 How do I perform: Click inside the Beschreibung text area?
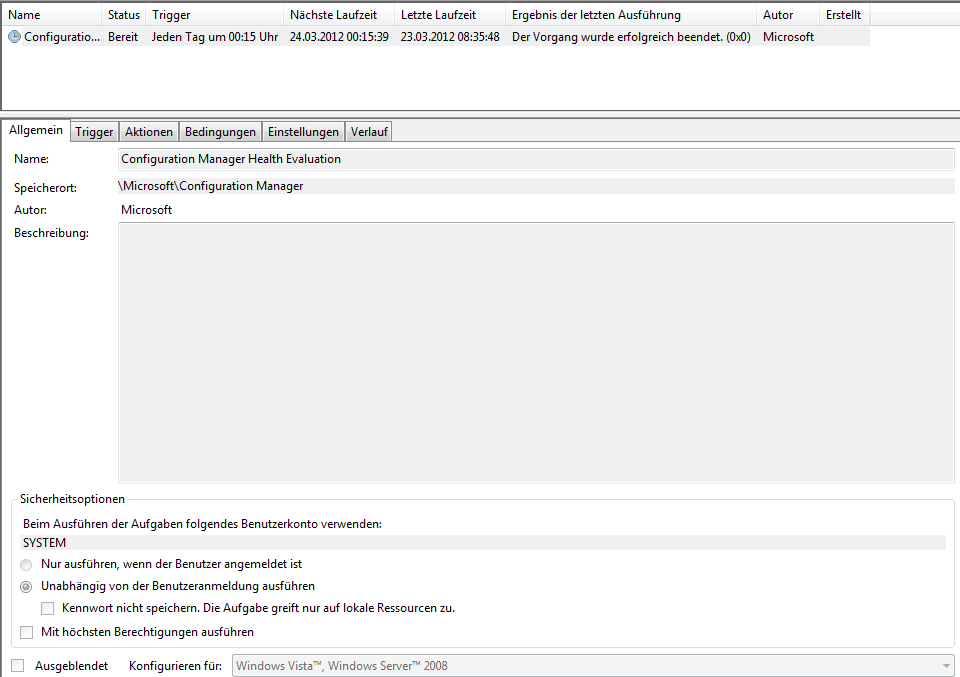pyautogui.click(x=536, y=353)
